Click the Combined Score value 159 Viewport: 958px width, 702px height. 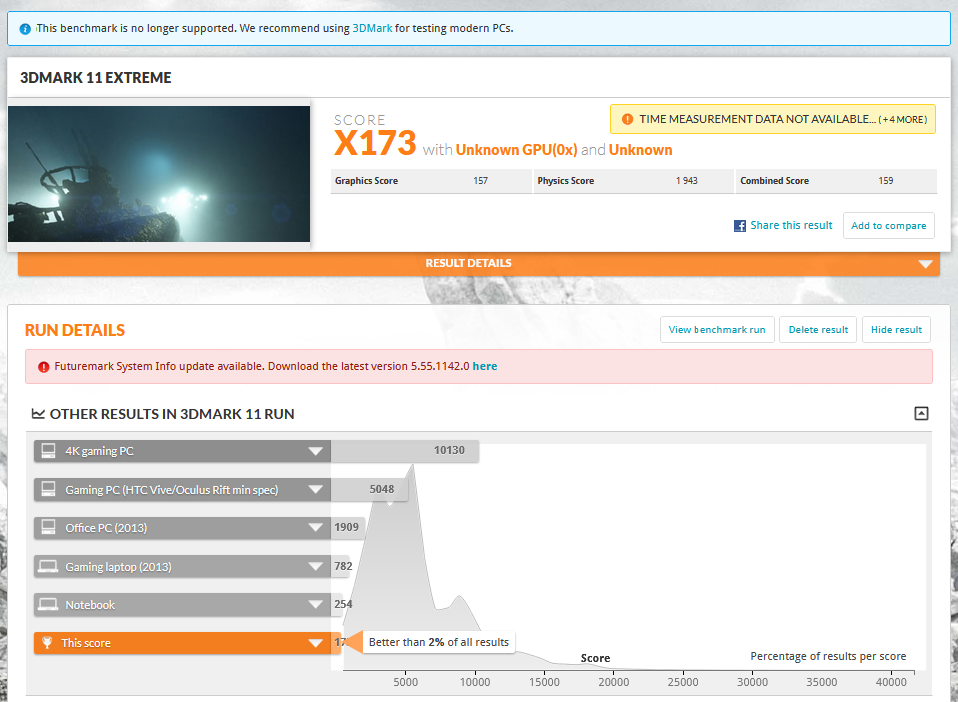[886, 181]
